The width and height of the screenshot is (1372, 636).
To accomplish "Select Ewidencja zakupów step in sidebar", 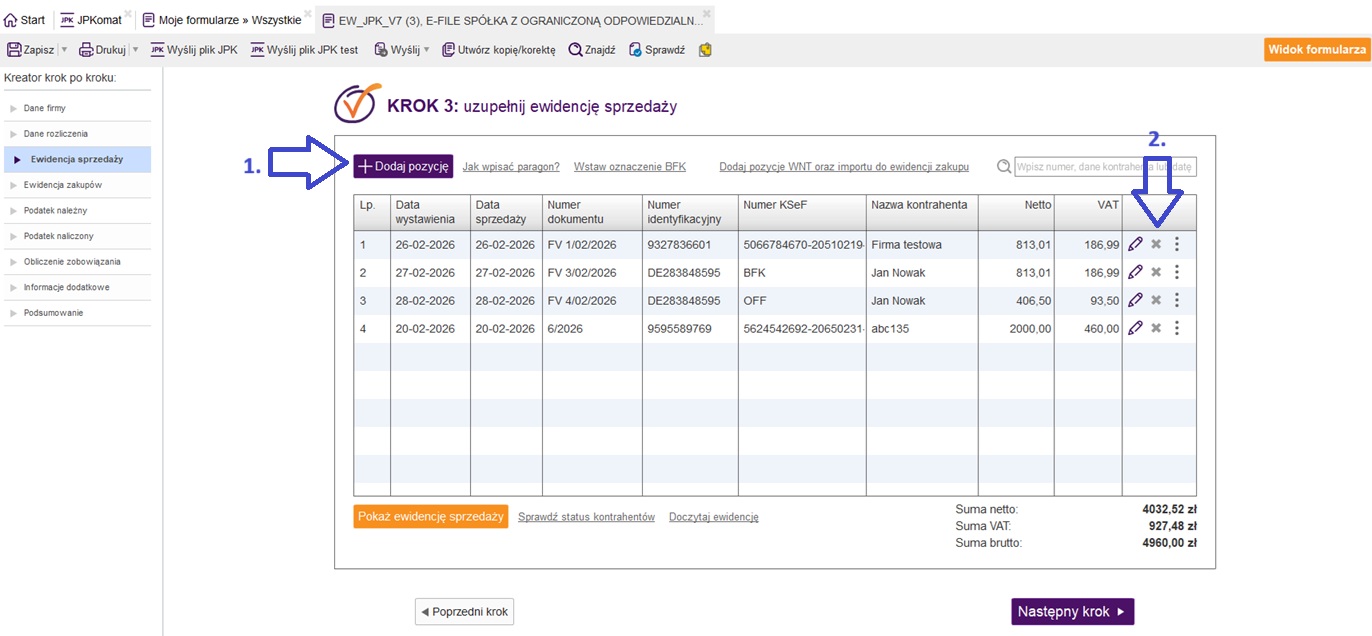I will pos(63,185).
